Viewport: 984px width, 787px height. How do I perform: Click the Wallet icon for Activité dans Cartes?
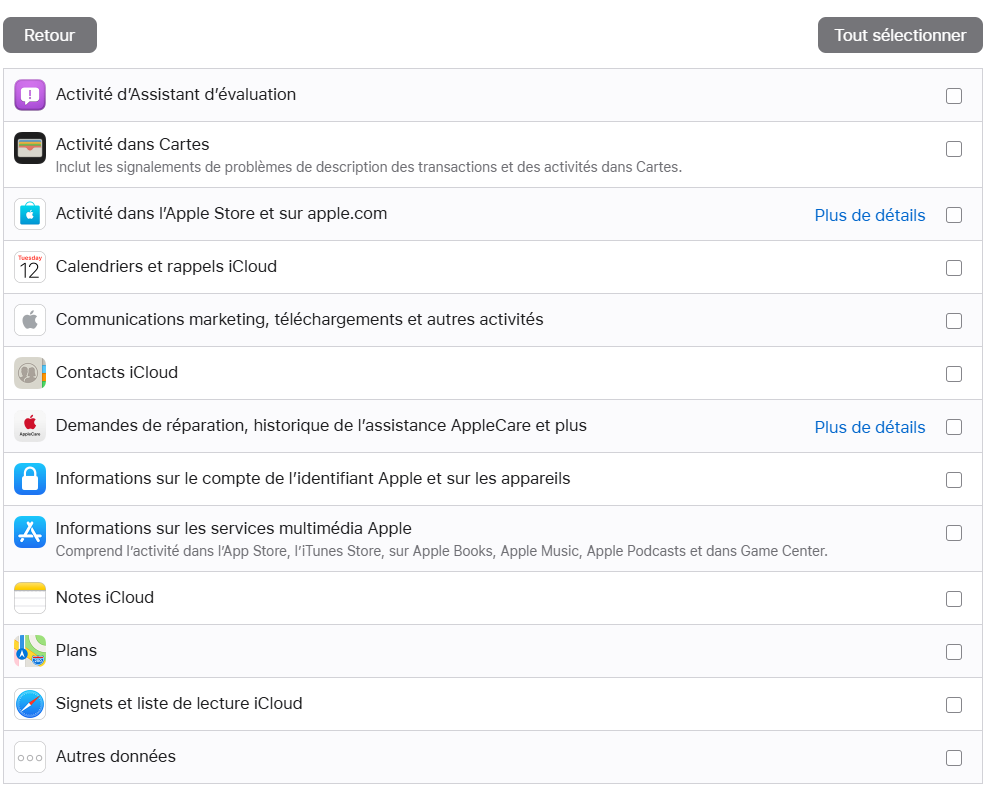tap(30, 148)
